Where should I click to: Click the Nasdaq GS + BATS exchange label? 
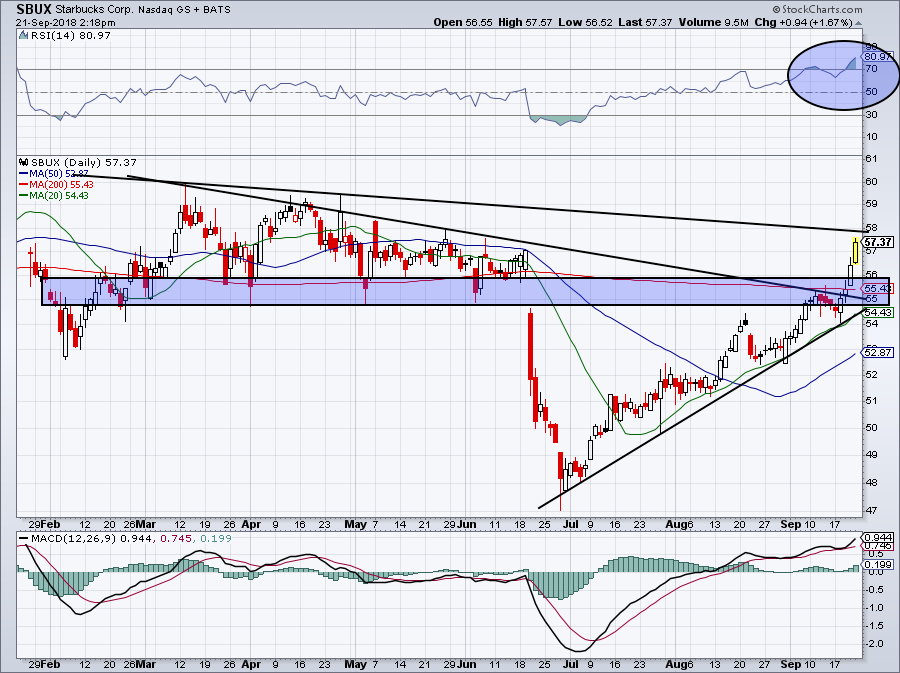(x=185, y=10)
